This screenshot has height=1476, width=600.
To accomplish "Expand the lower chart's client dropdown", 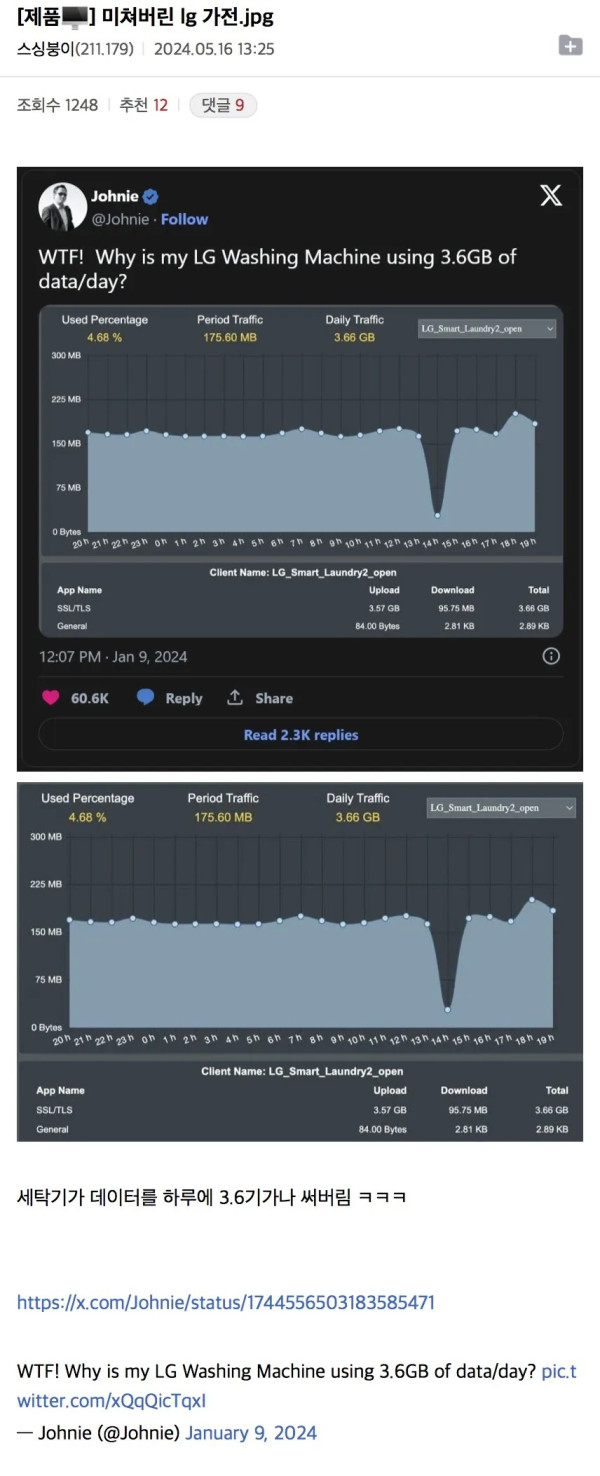I will click(x=501, y=808).
